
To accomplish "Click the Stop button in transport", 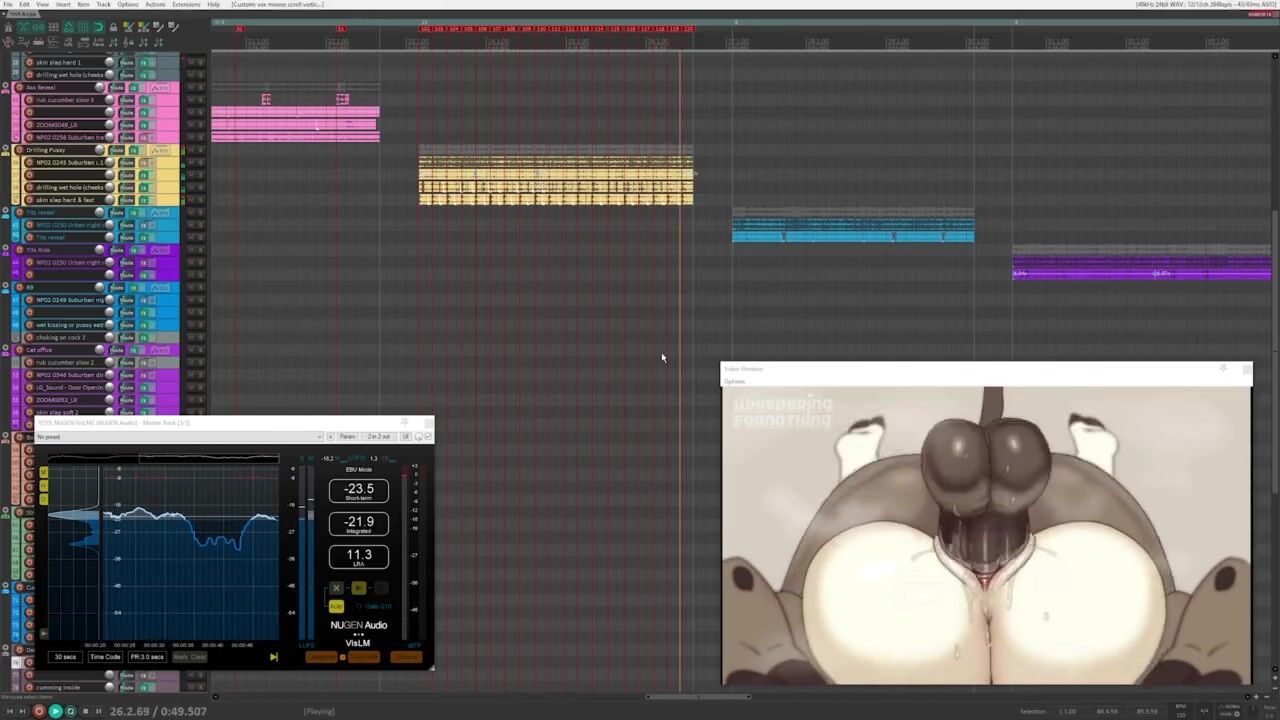I will (x=85, y=711).
